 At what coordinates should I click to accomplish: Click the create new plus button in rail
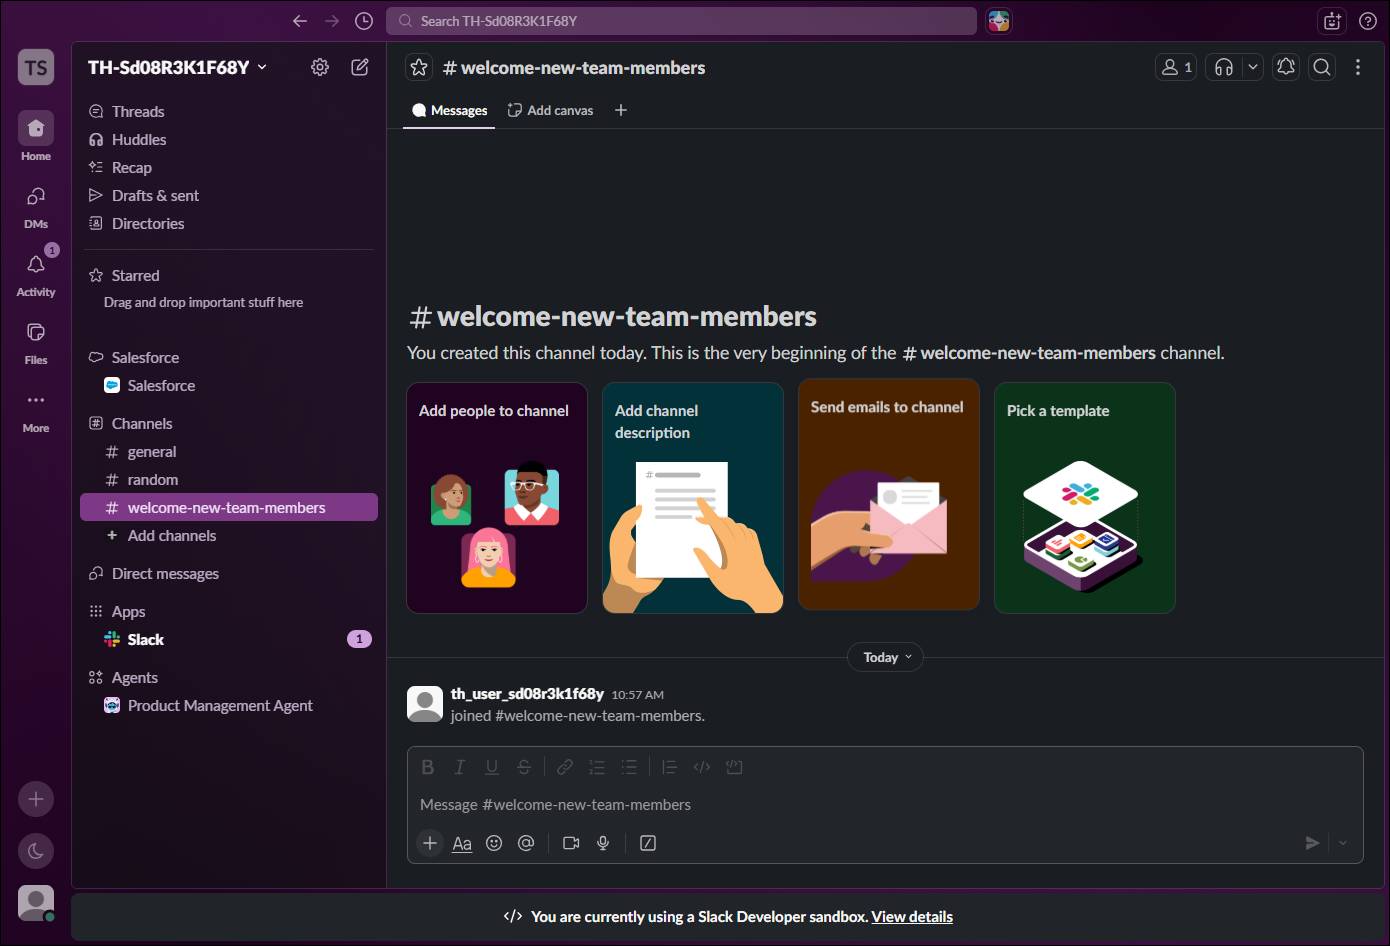point(36,799)
